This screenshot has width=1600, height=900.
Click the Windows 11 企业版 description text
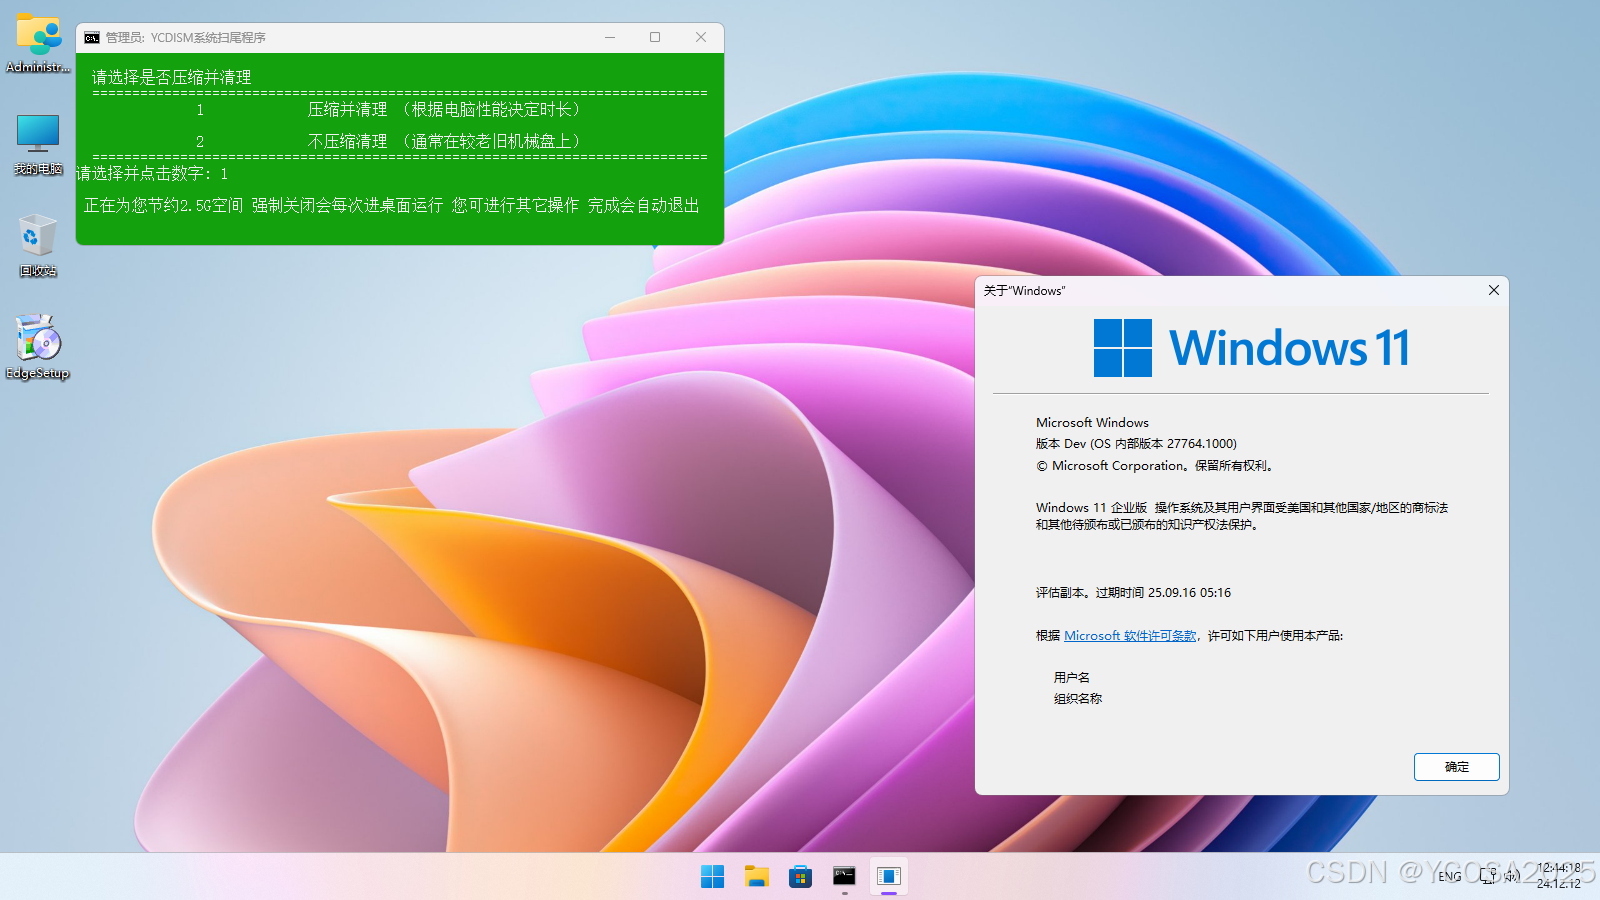point(1242,516)
